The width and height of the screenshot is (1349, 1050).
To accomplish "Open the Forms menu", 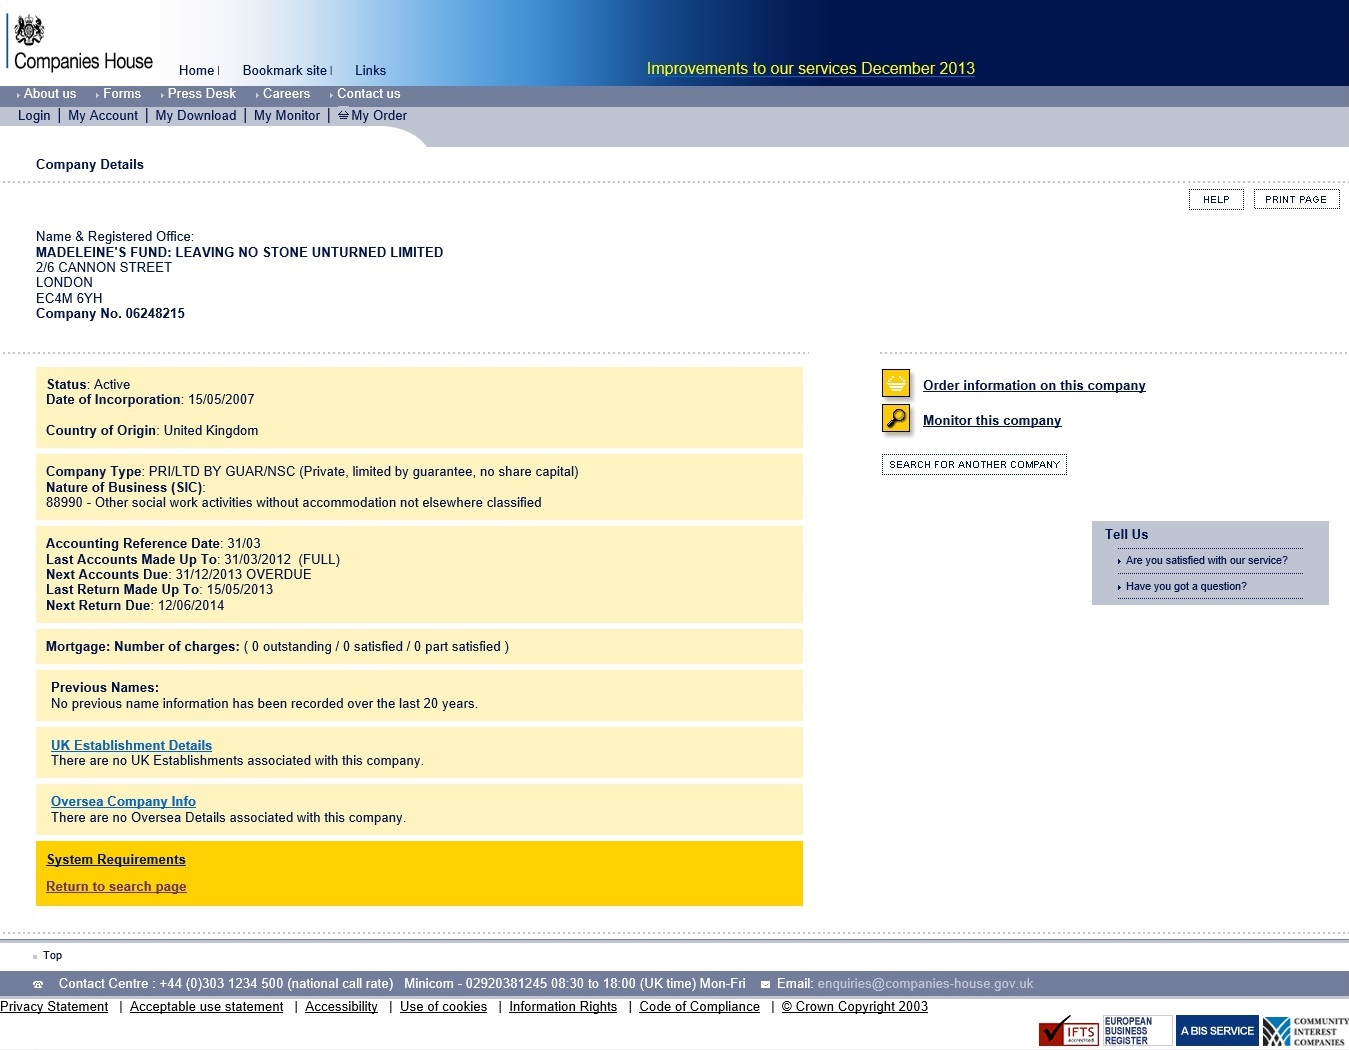I will click(x=121, y=94).
